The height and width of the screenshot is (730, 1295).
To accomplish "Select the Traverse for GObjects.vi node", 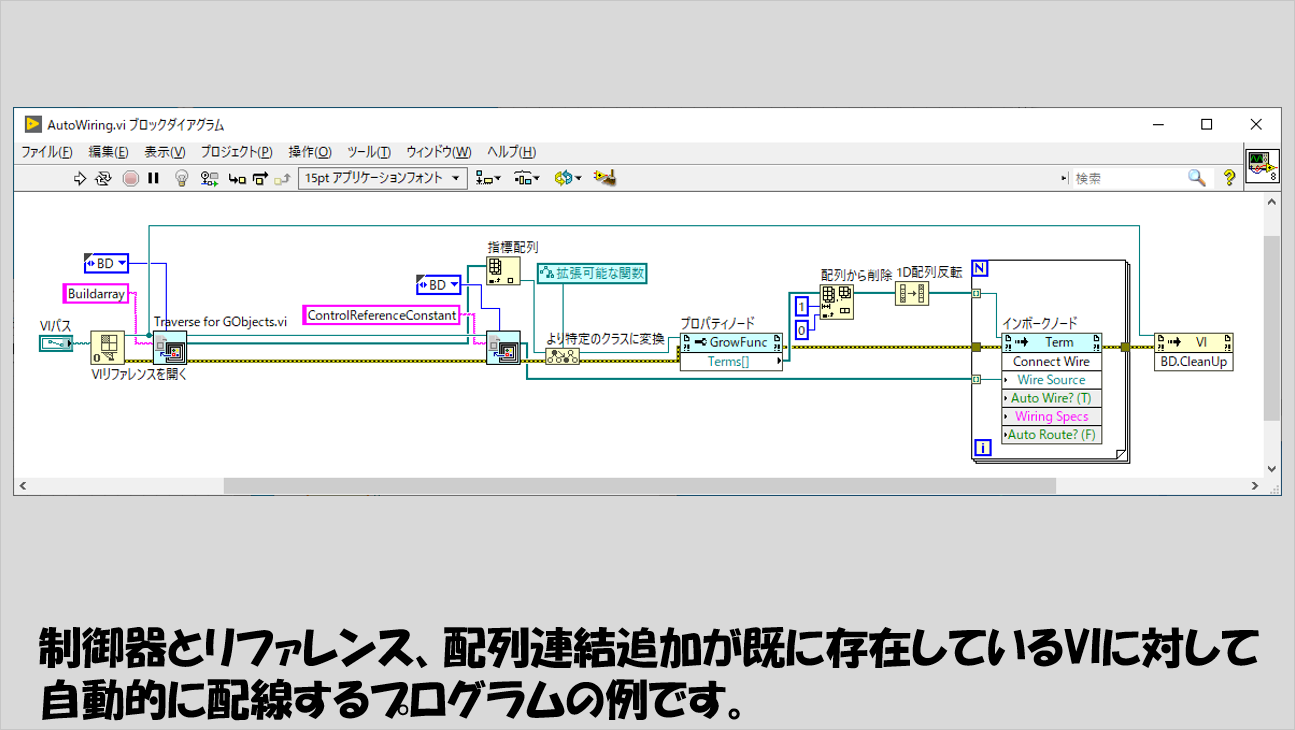I will [x=169, y=347].
